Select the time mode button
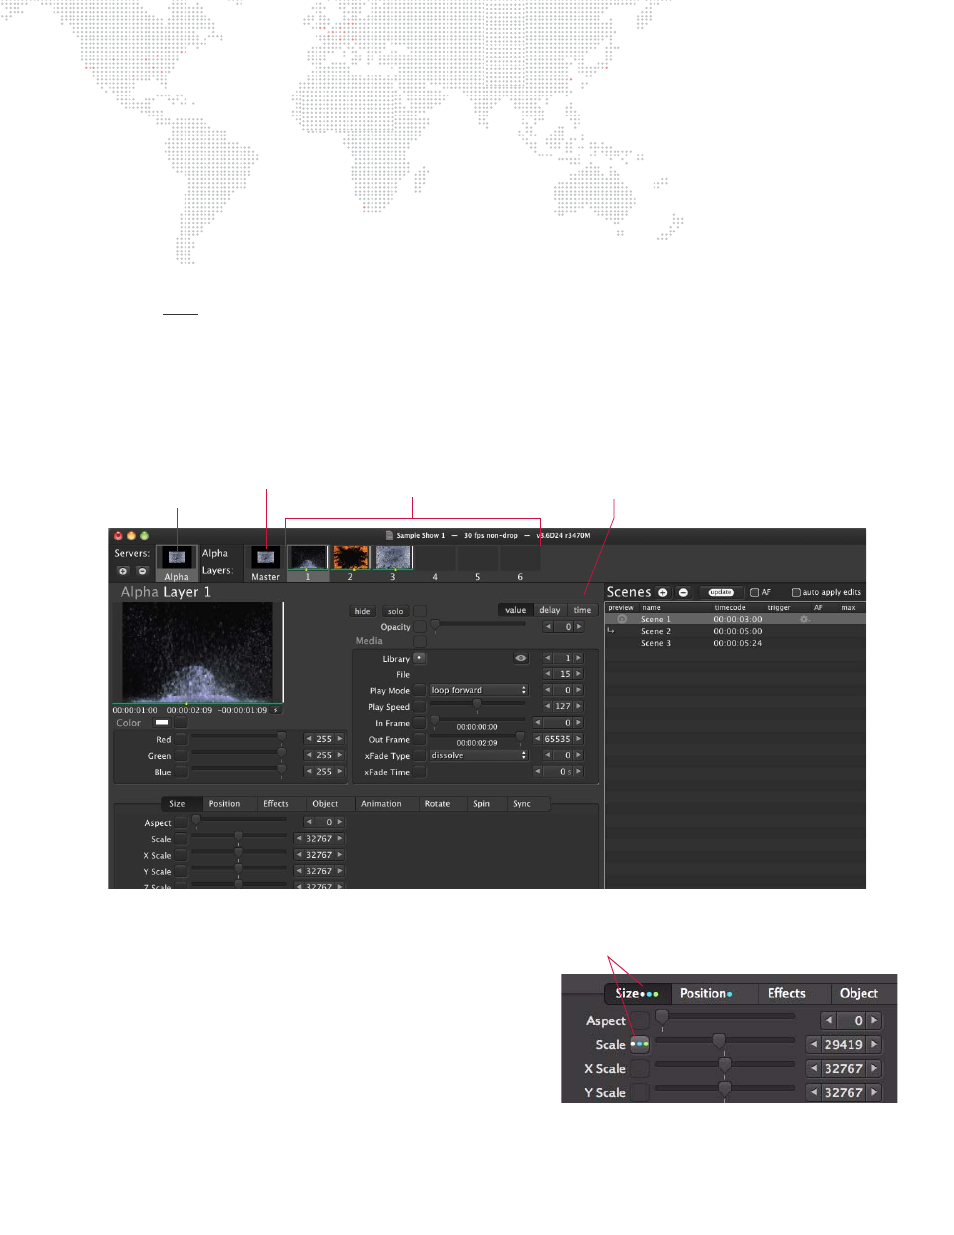Image resolution: width=954 pixels, height=1235 pixels. coord(582,610)
